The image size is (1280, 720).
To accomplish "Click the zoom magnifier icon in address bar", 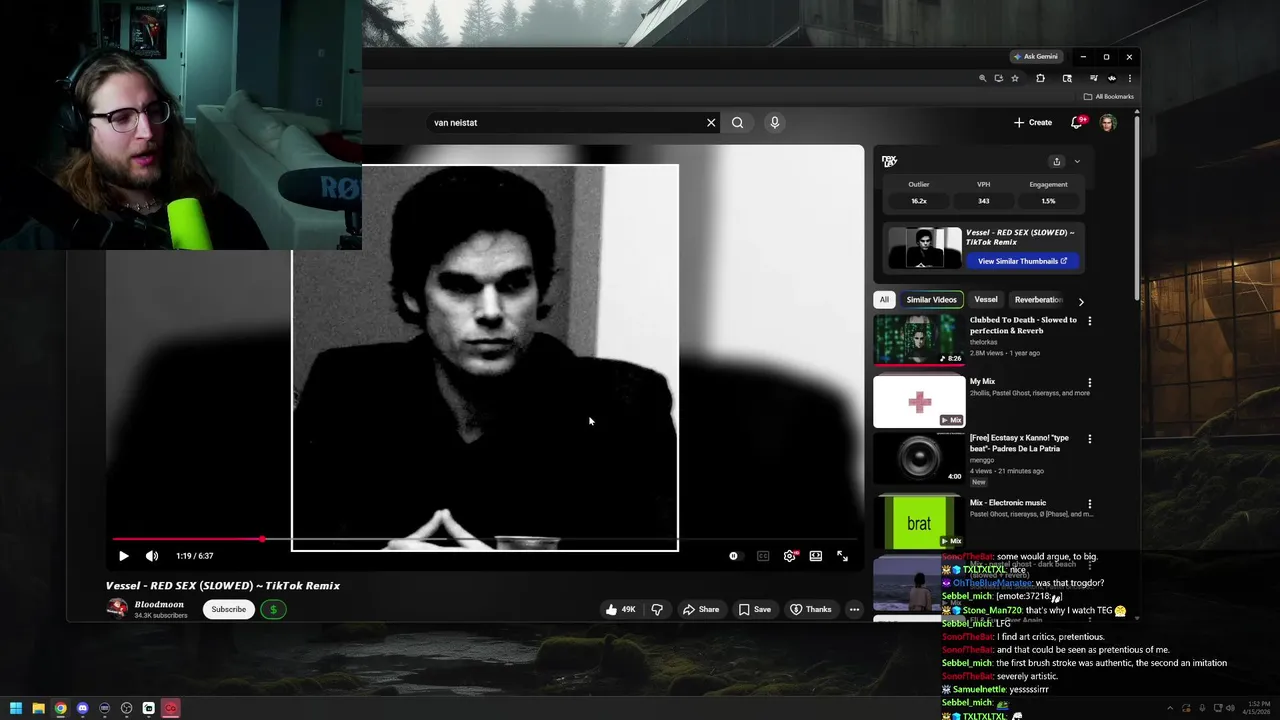I will (982, 78).
